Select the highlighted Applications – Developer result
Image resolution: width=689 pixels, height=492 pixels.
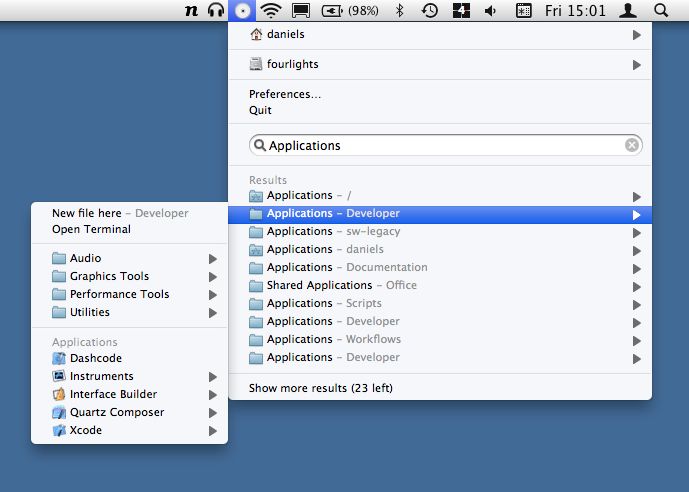[440, 214]
